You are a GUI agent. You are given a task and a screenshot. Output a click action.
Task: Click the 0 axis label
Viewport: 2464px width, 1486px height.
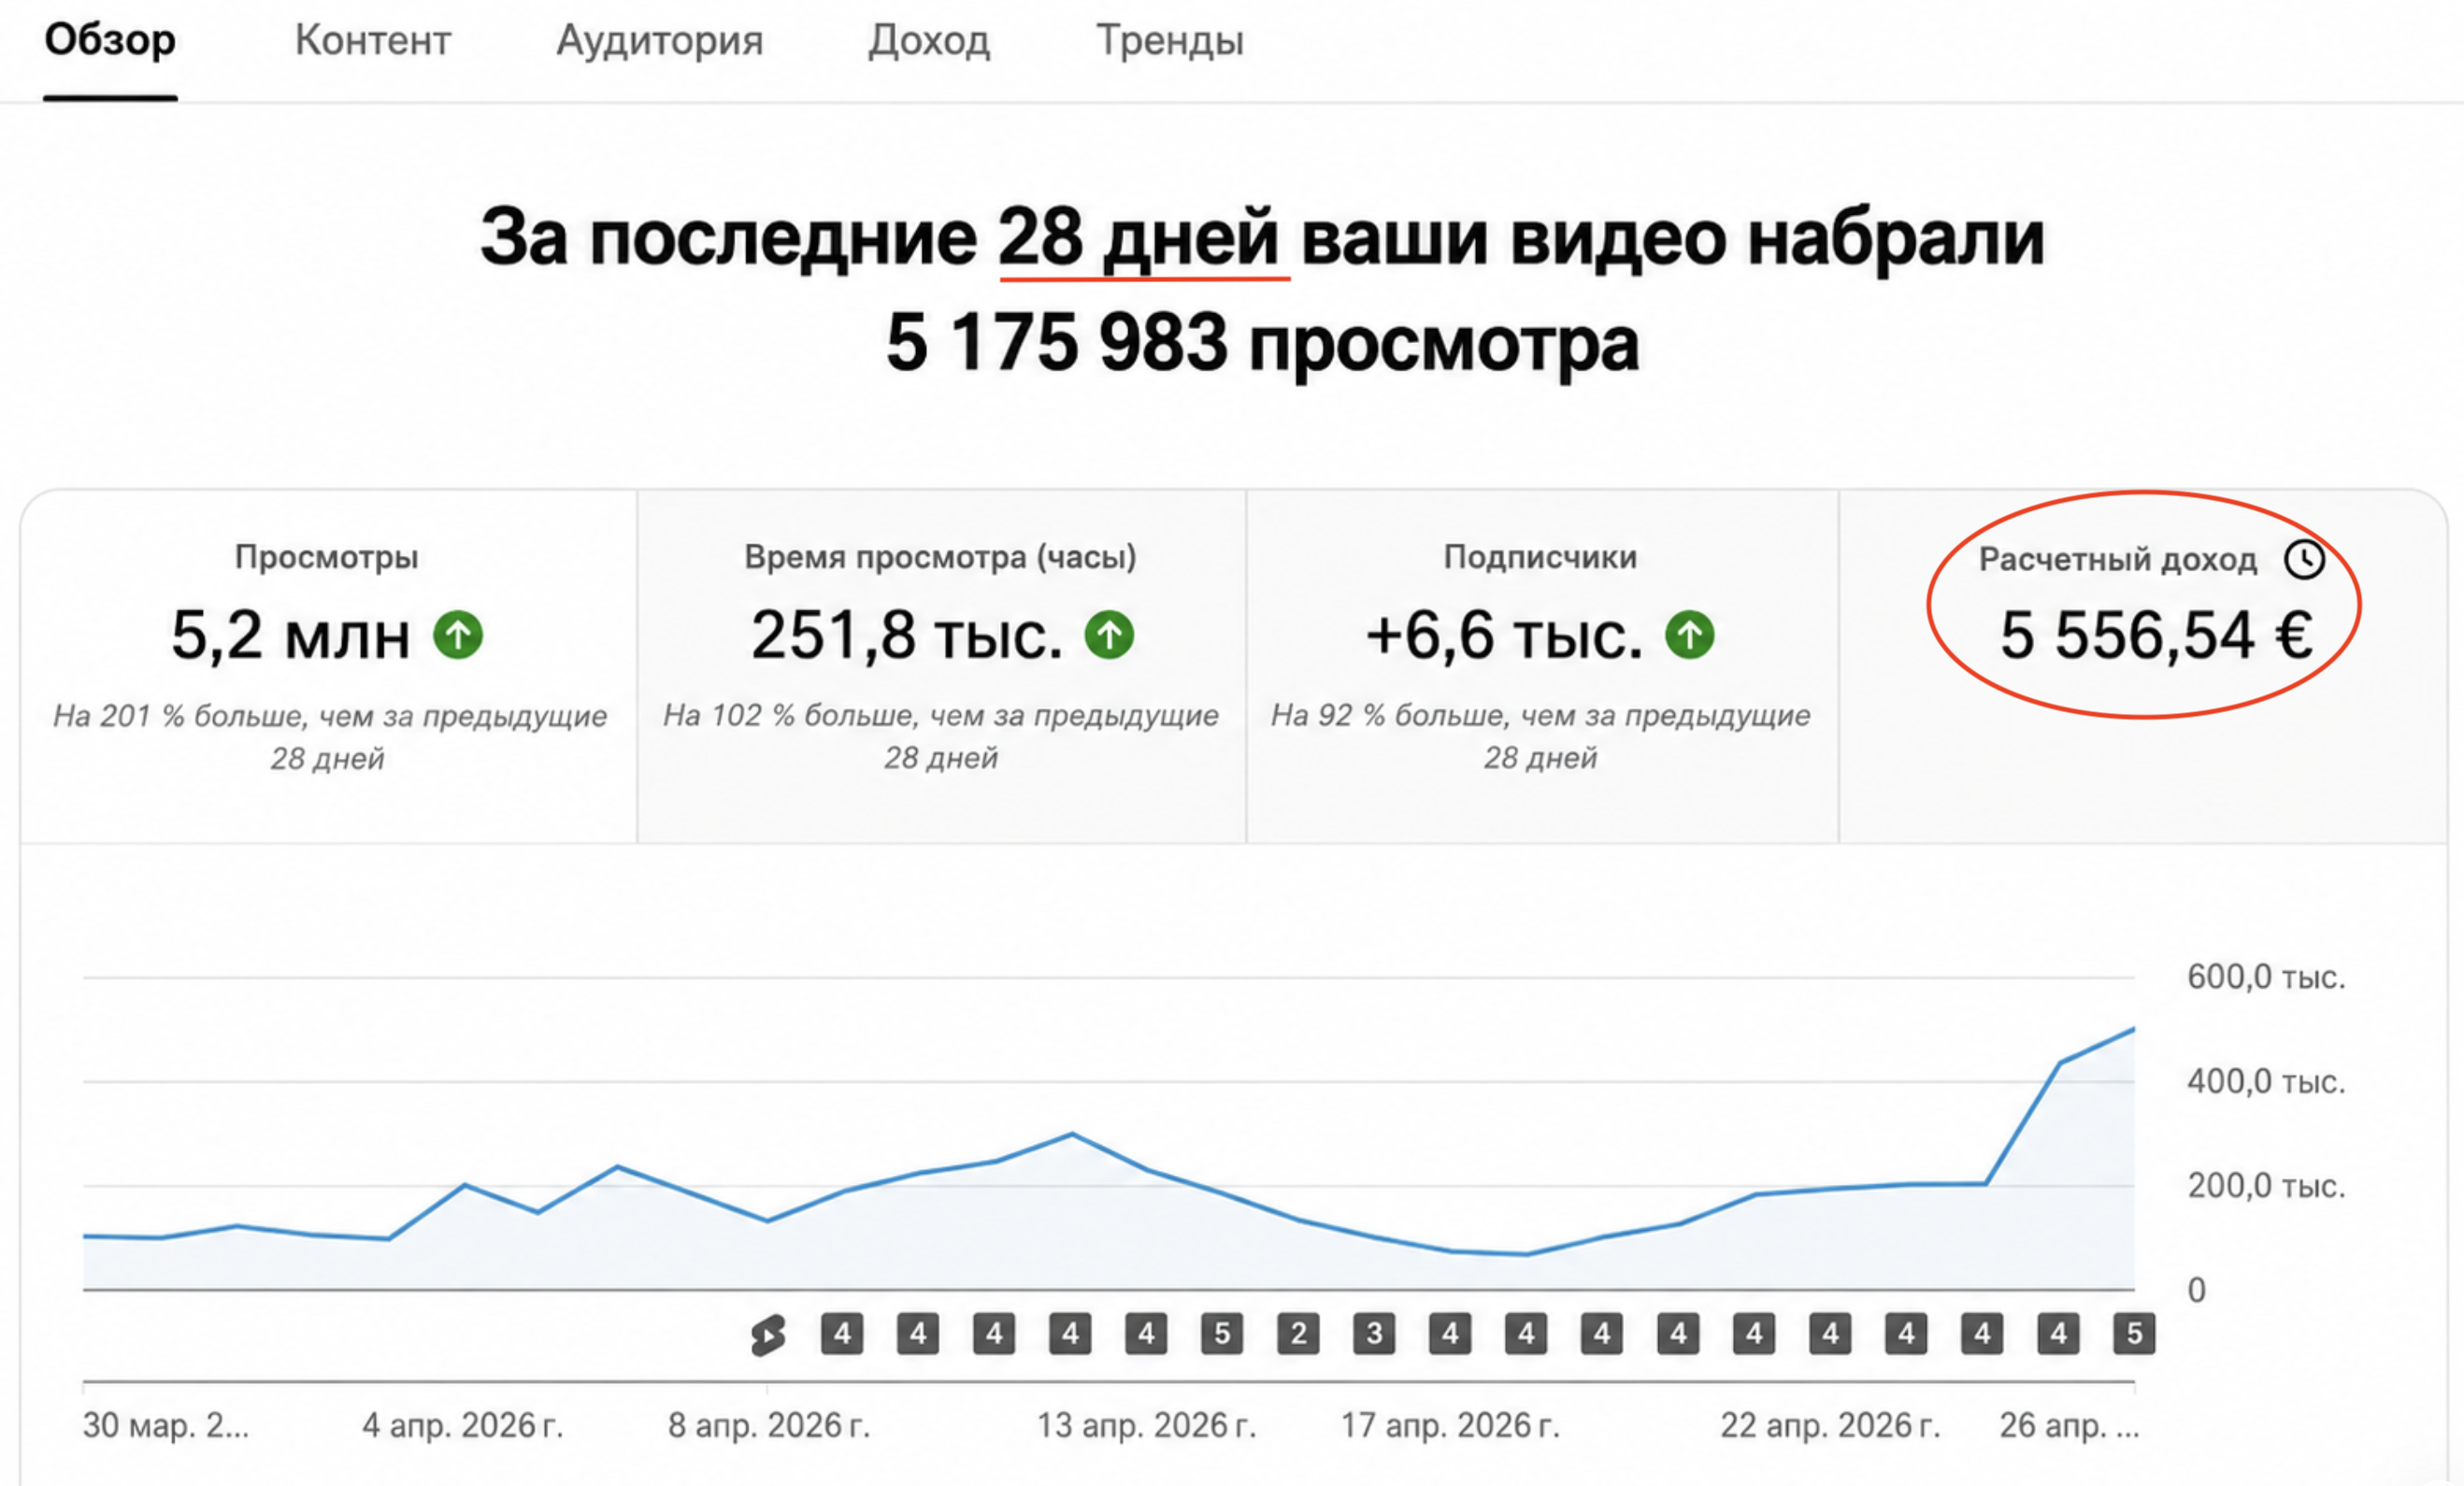pos(2197,1290)
